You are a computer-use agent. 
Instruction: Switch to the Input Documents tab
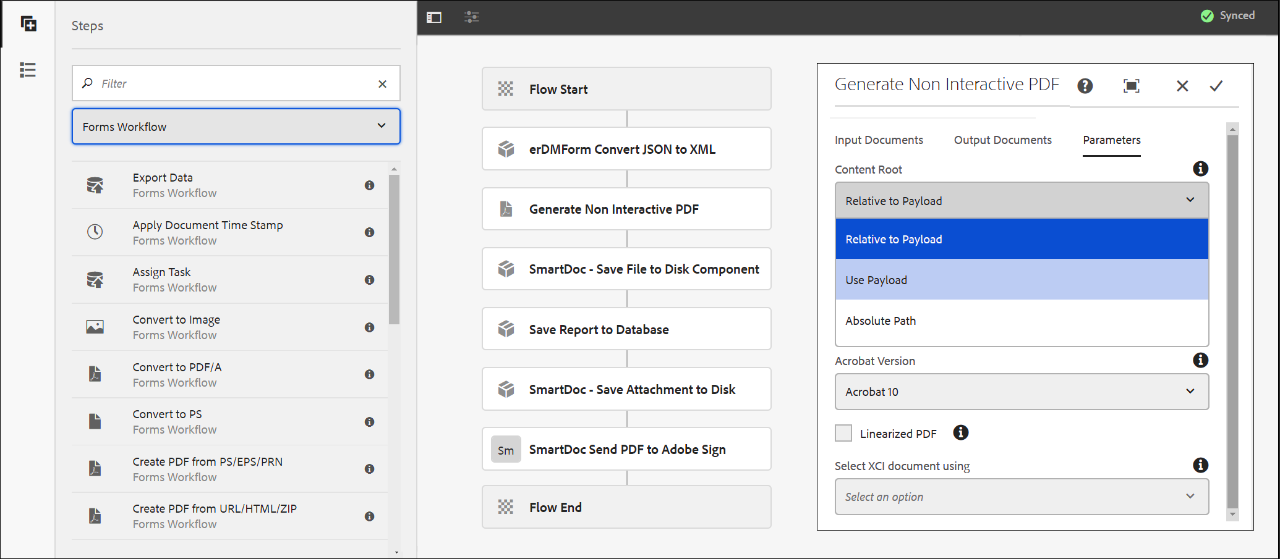(x=879, y=140)
